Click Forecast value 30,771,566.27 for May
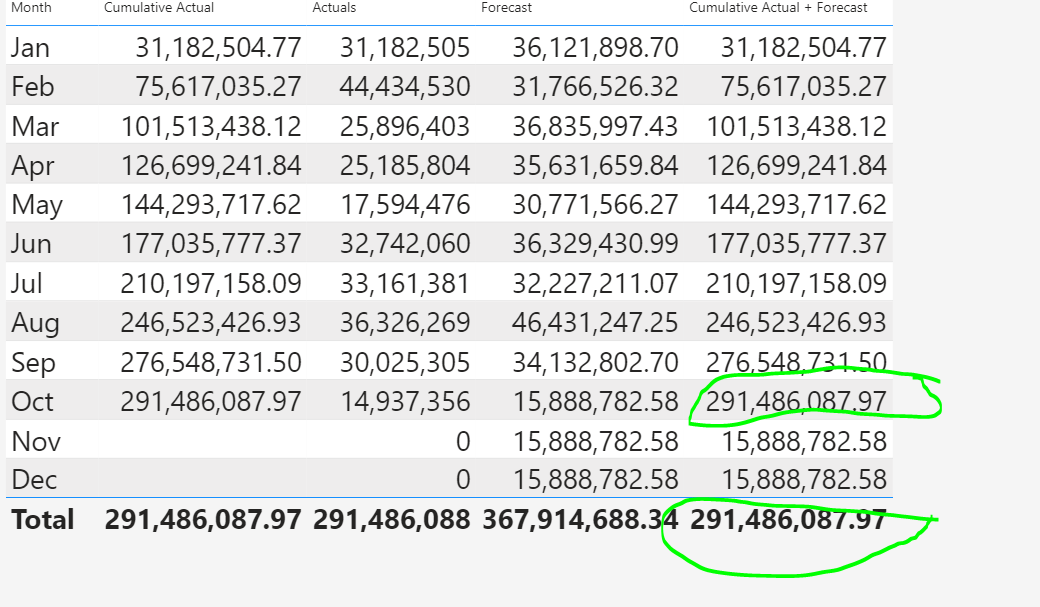1040x607 pixels. pyautogui.click(x=596, y=205)
